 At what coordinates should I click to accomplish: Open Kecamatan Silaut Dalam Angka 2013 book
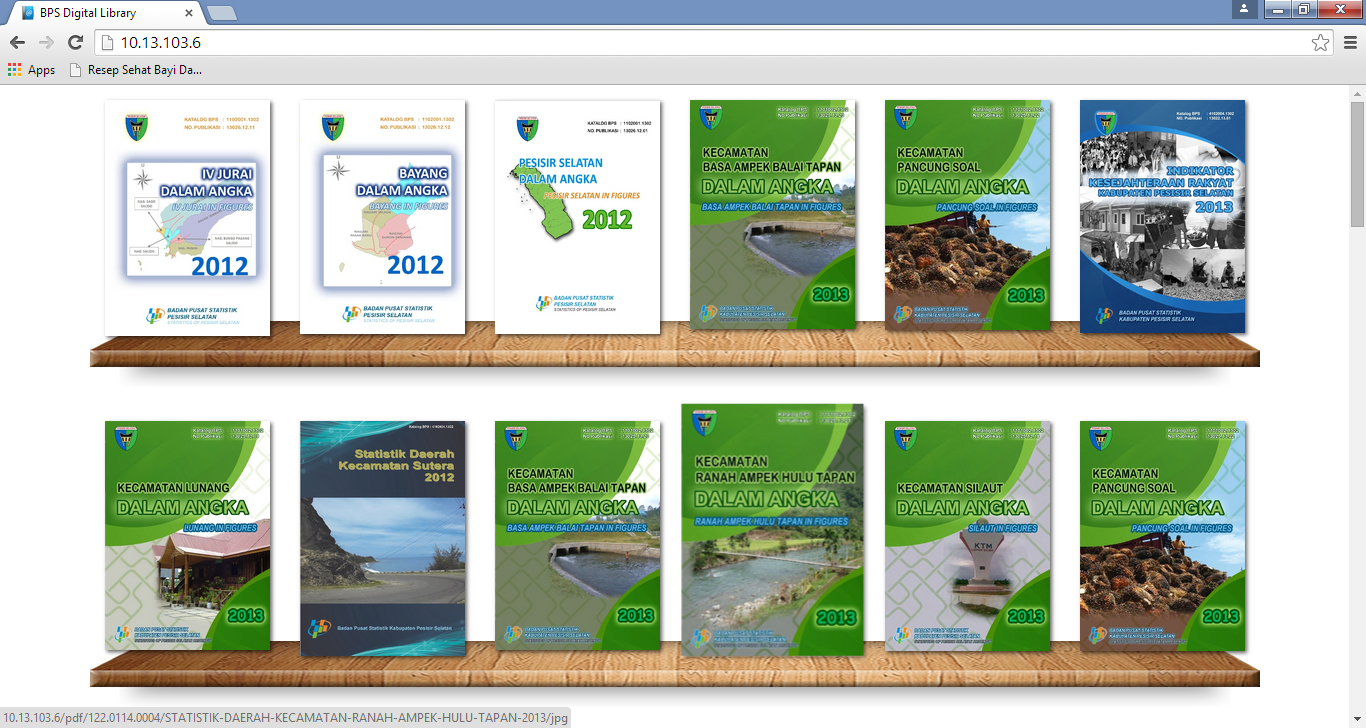(968, 535)
